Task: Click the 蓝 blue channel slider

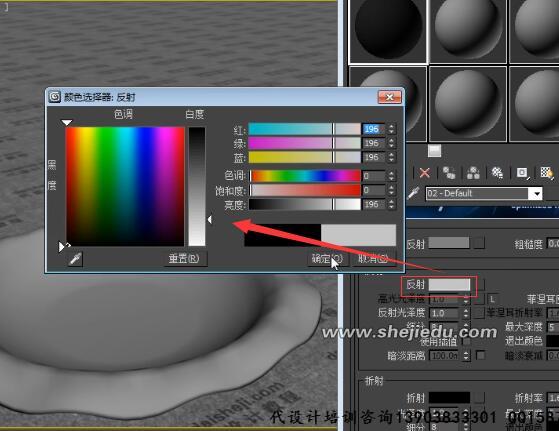Action: [x=304, y=157]
